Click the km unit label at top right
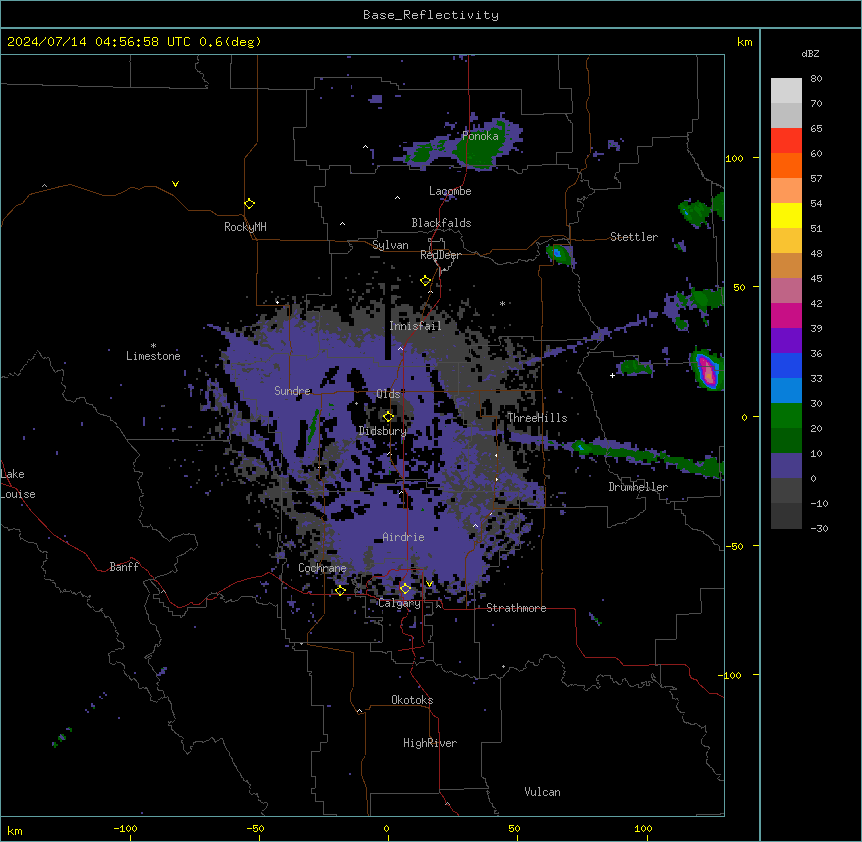Screen dimensions: 862x842 coord(745,42)
